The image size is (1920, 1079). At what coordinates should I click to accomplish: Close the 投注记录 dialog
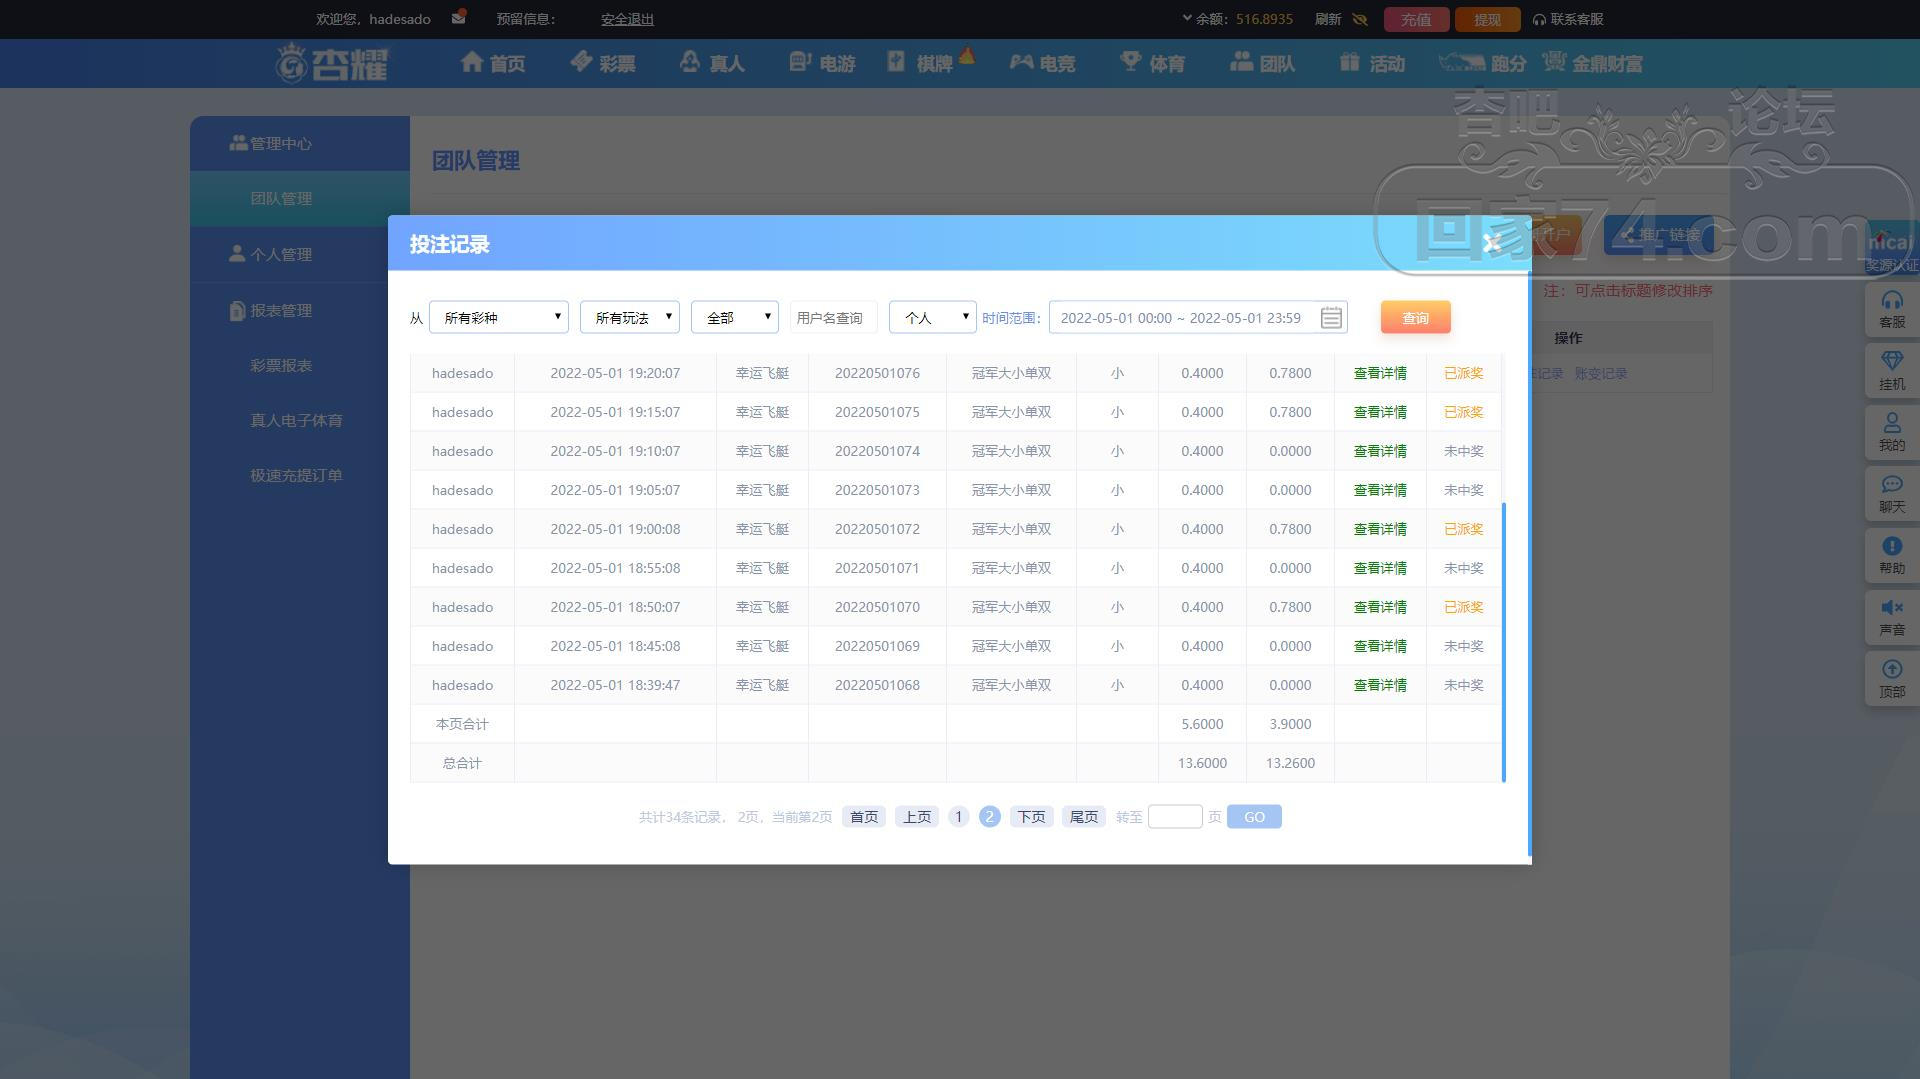click(1492, 243)
